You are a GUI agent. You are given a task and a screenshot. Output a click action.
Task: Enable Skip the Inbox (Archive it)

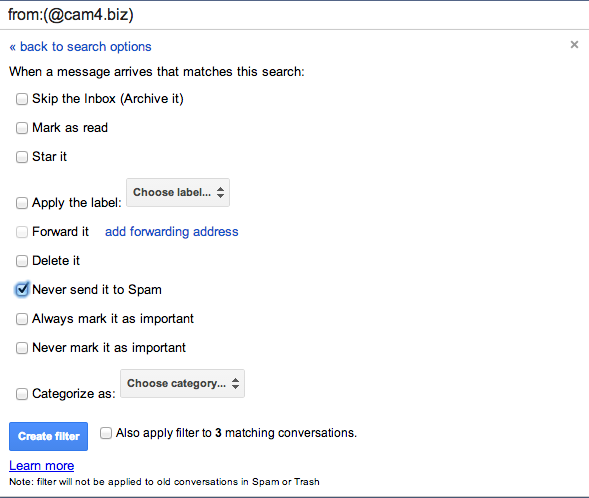click(22, 99)
